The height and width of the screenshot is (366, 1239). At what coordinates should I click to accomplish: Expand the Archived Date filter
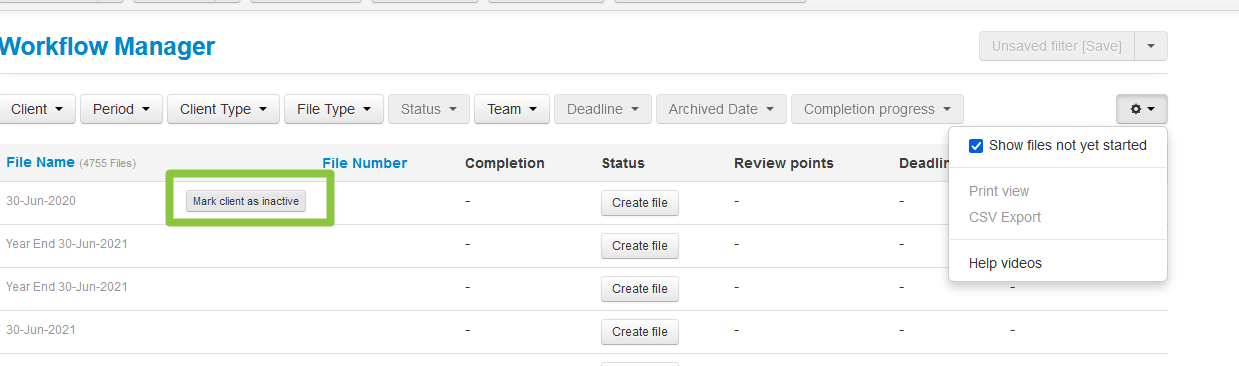721,109
